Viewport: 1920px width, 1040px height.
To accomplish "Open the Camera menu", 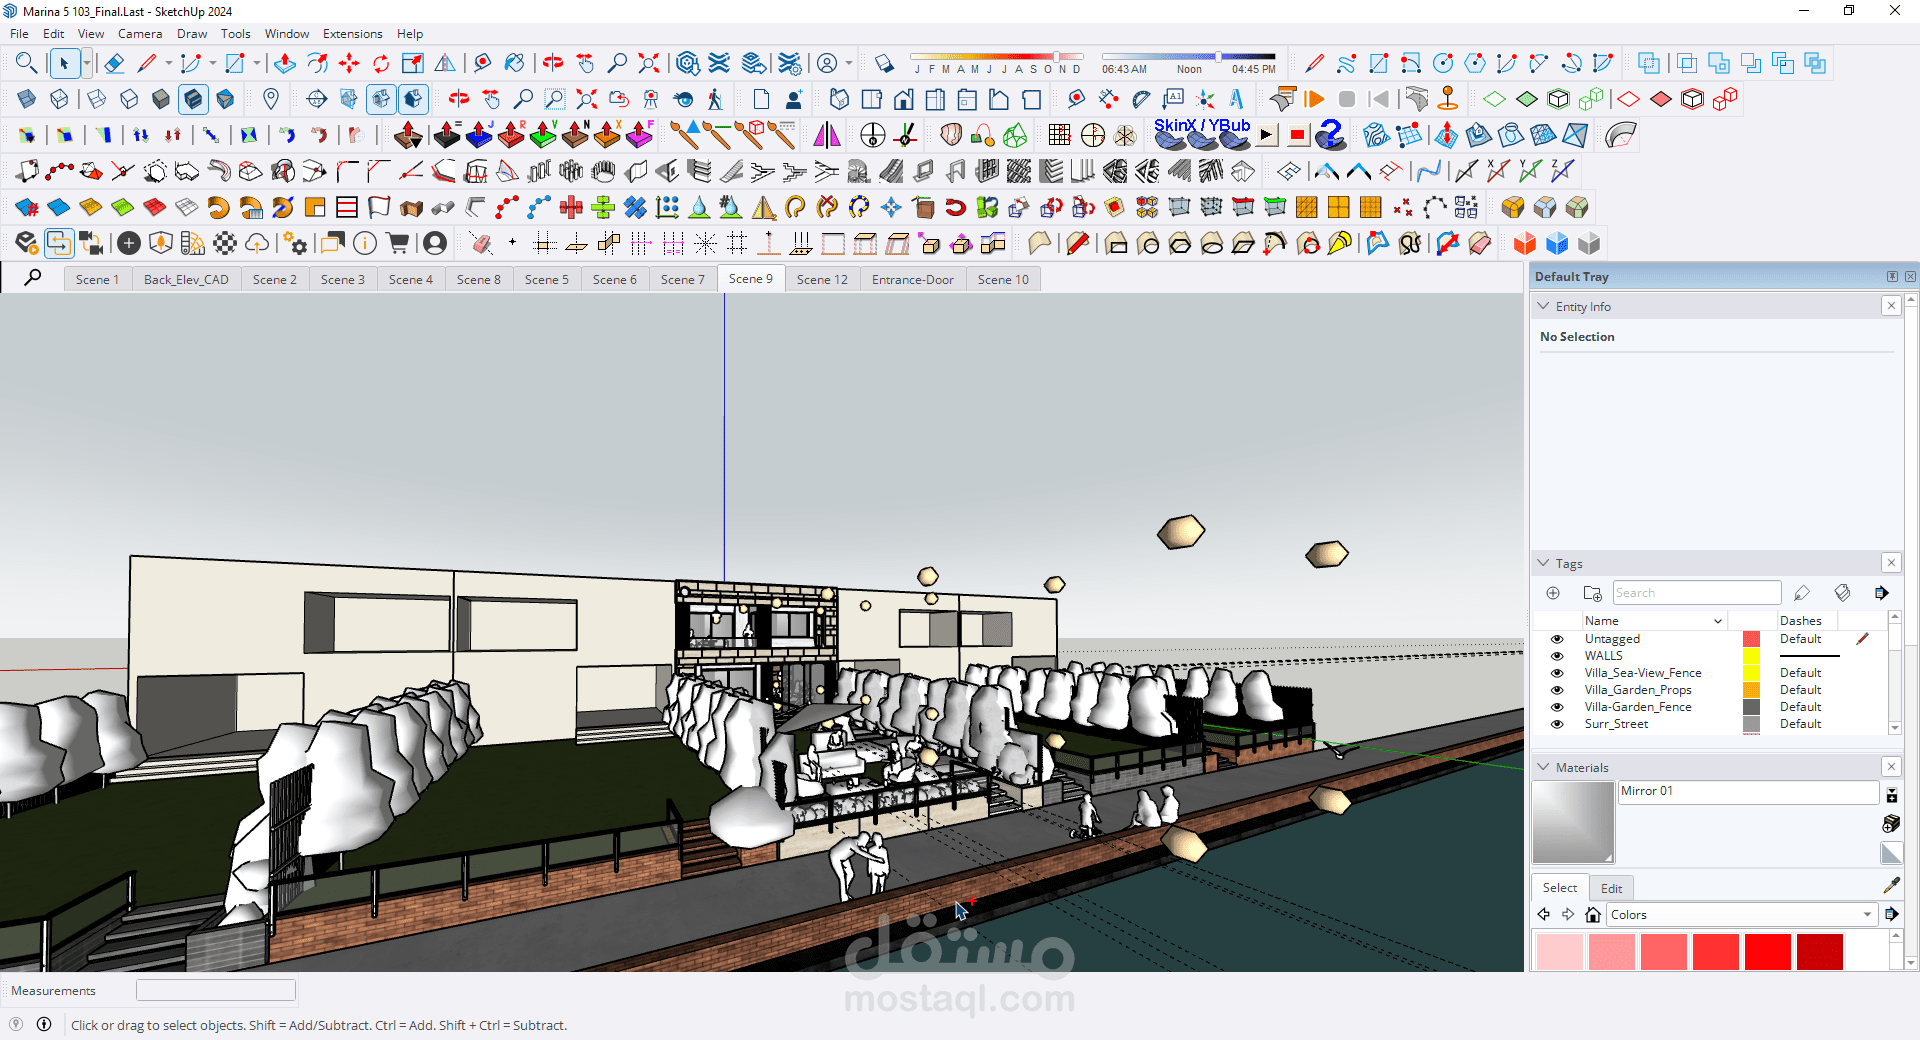I will pyautogui.click(x=140, y=34).
